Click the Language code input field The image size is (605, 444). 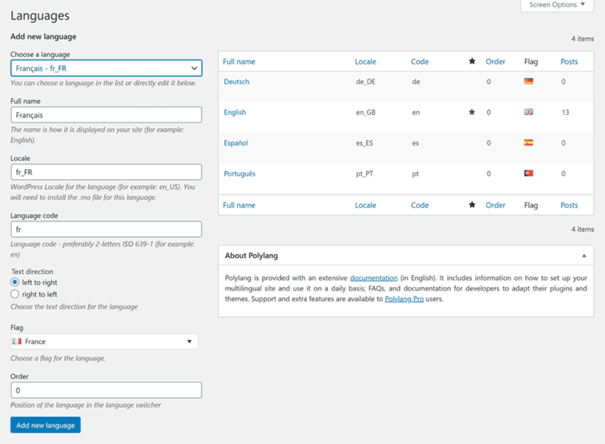pyautogui.click(x=106, y=229)
